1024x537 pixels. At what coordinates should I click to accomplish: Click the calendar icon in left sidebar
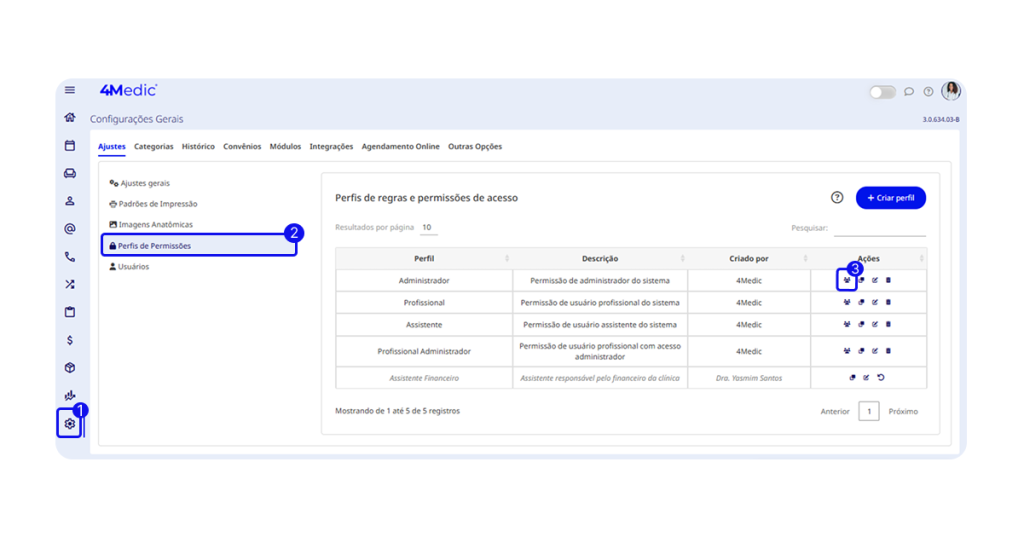click(70, 146)
